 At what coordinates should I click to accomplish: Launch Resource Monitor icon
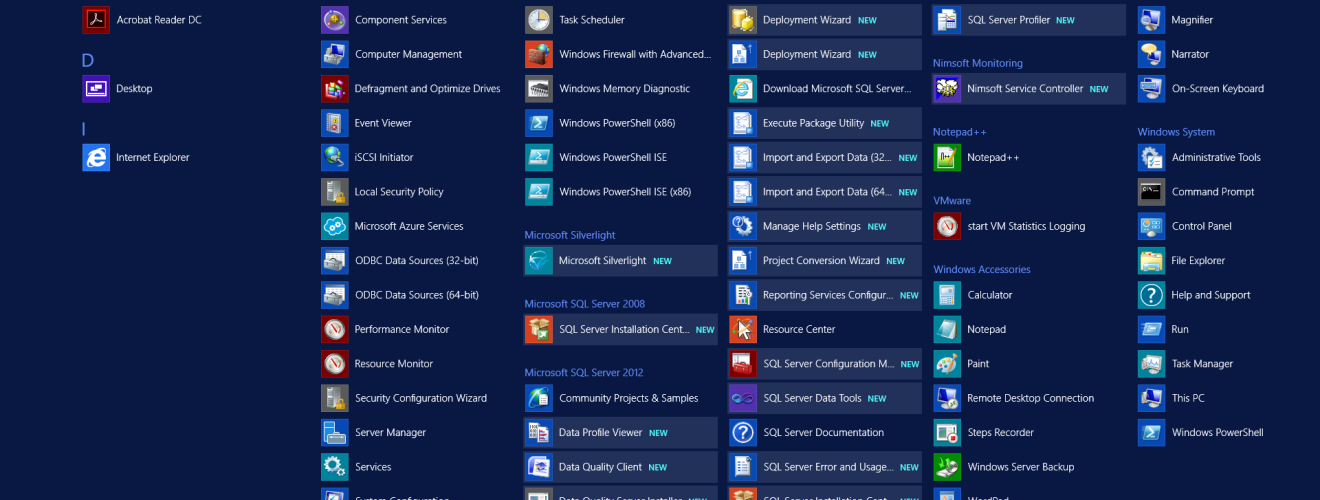click(335, 364)
